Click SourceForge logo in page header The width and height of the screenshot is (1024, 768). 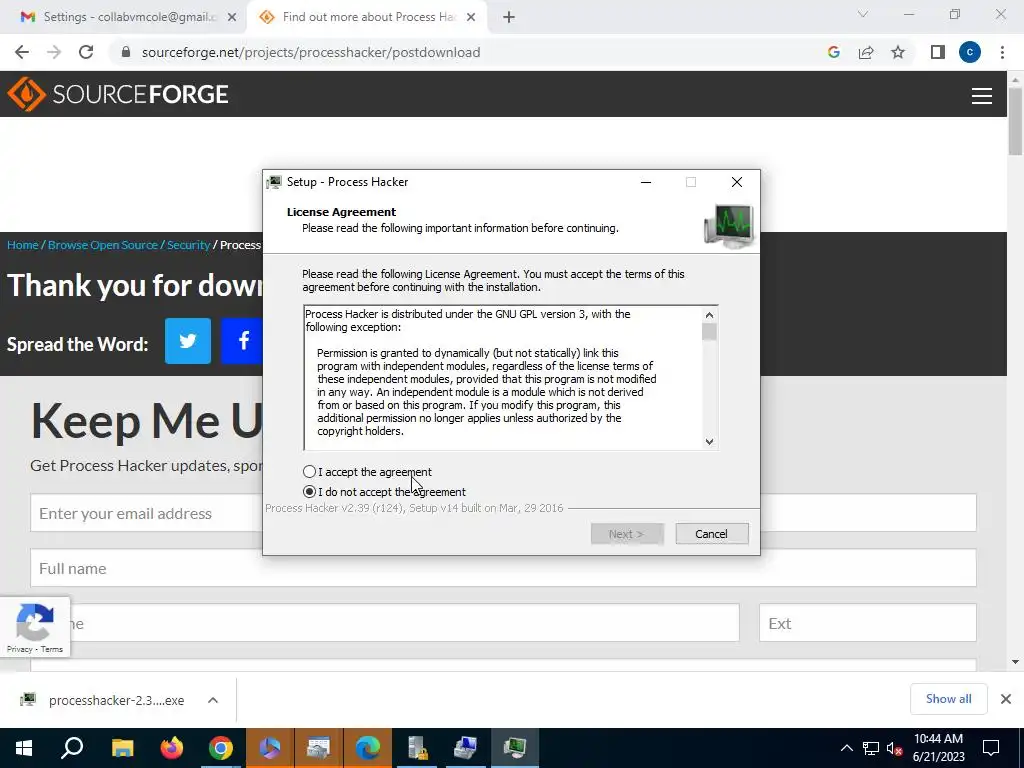coord(118,94)
